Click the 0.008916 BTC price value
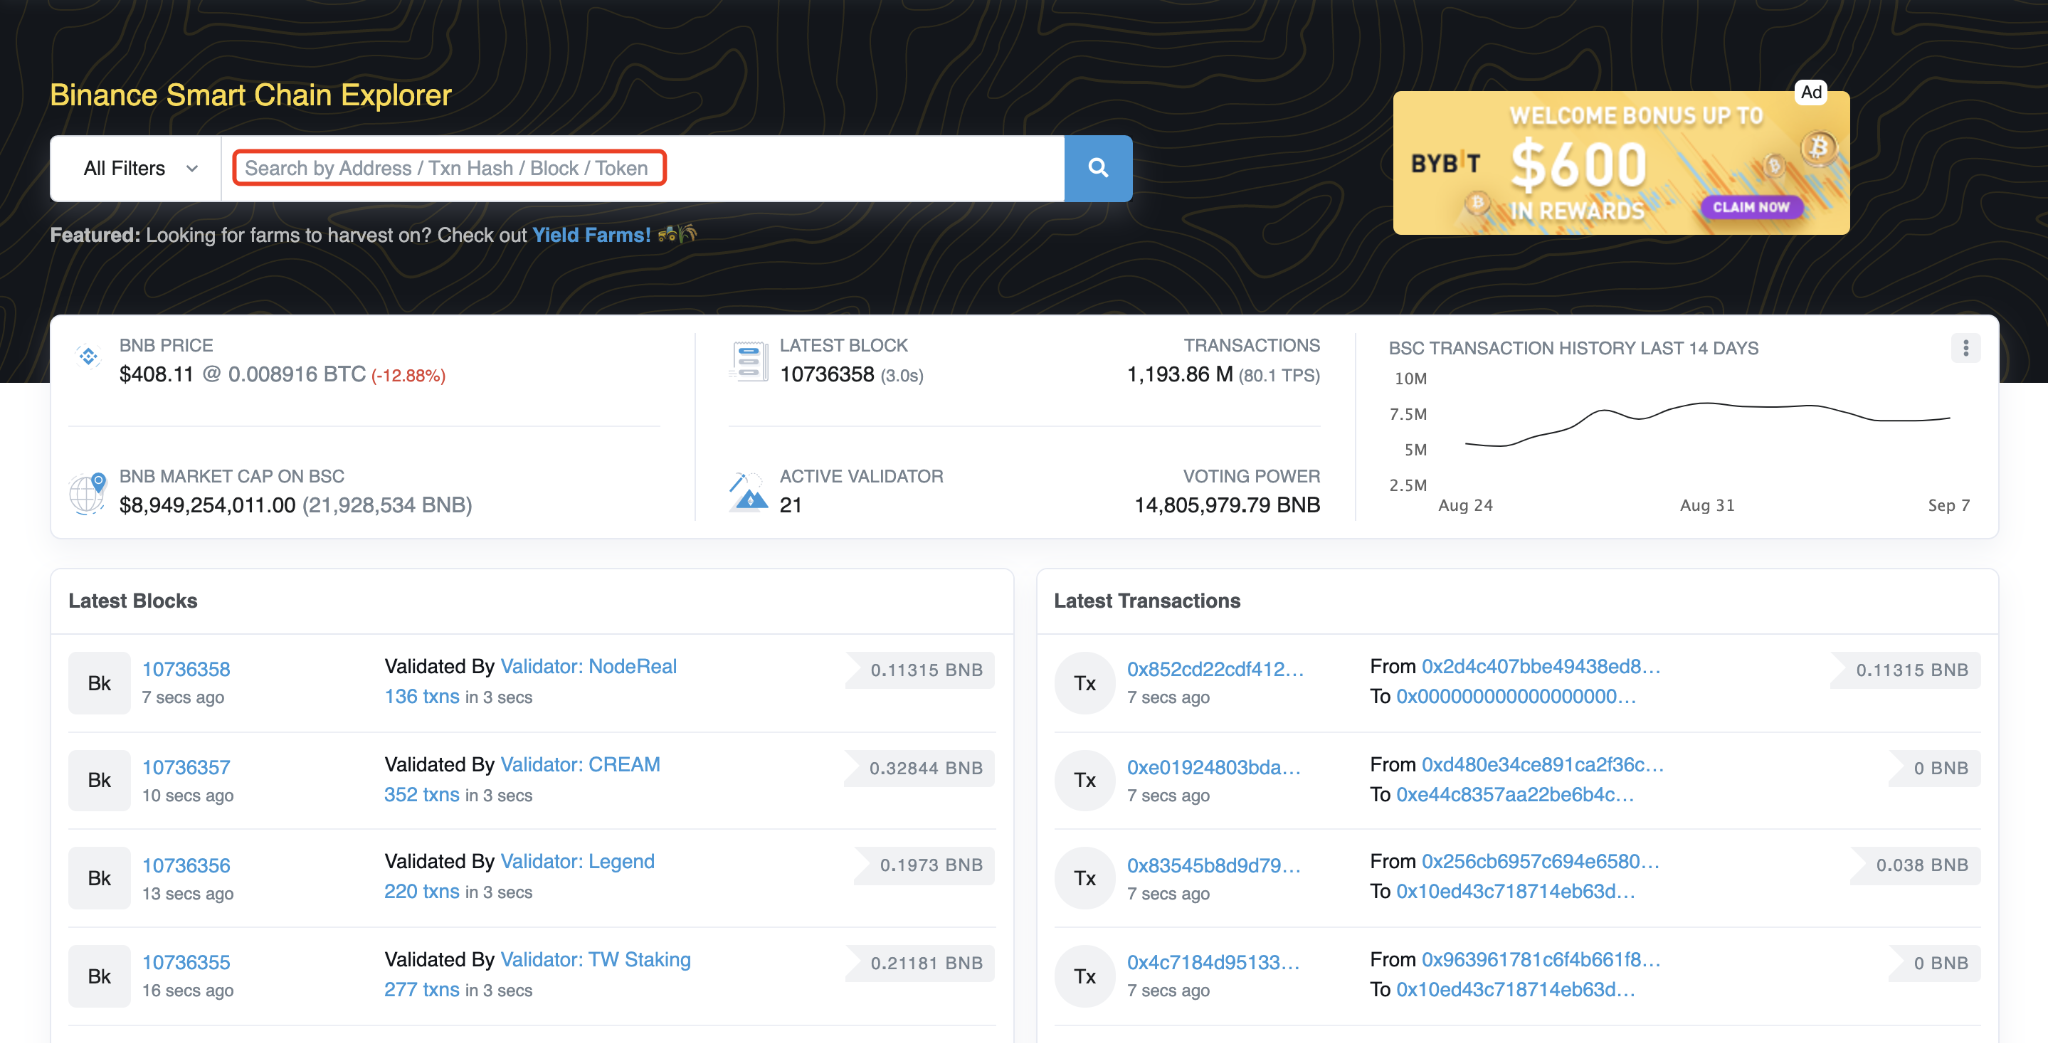The width and height of the screenshot is (2048, 1043). point(297,374)
